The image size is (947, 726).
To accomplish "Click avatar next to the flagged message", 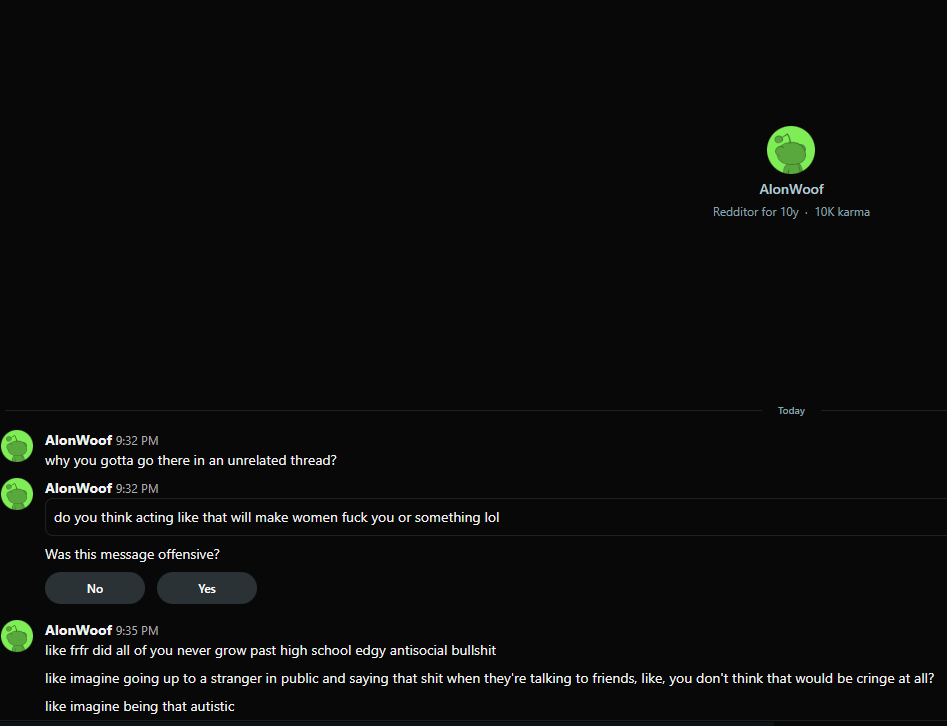I will (17, 494).
